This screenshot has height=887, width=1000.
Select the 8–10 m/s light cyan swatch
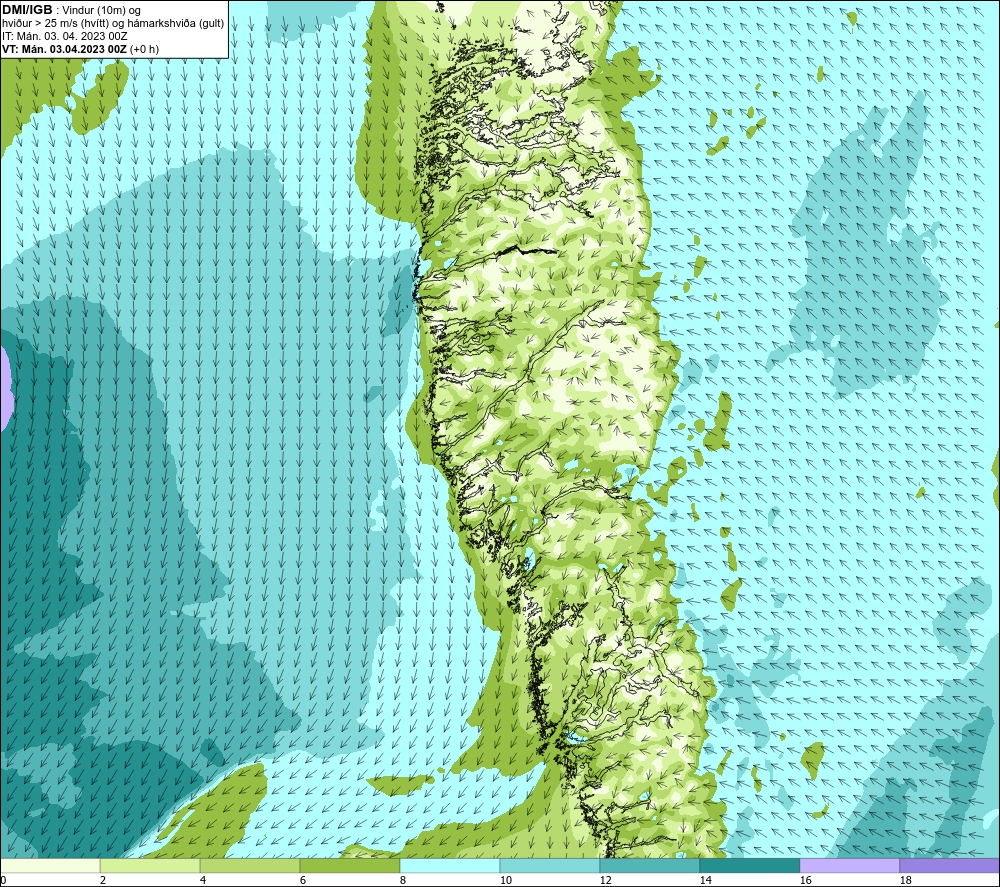(450, 865)
